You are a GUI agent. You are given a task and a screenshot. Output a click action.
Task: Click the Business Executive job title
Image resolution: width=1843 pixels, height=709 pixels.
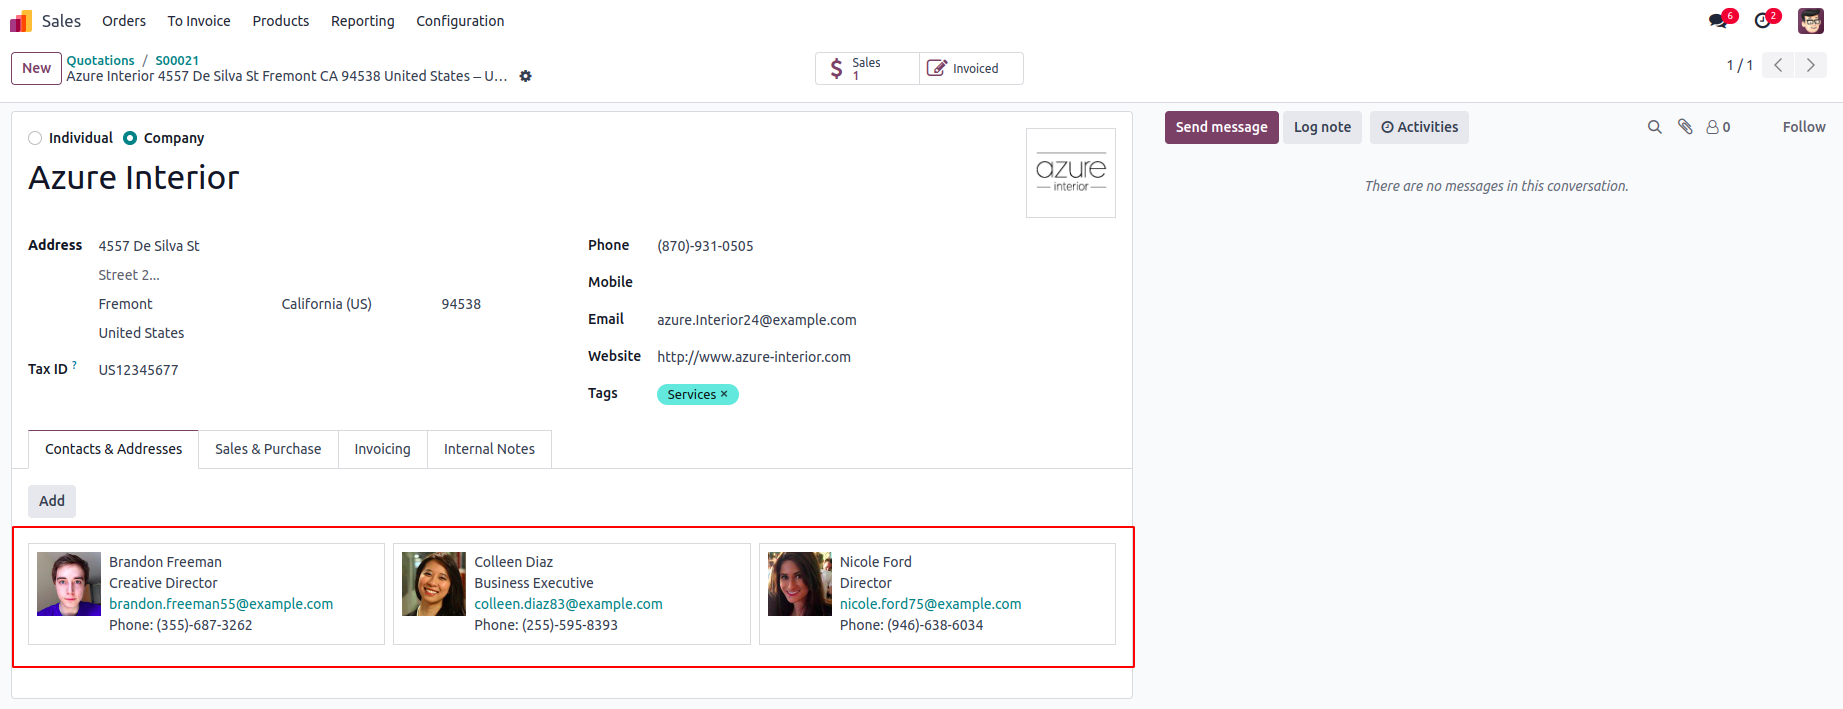(x=534, y=583)
